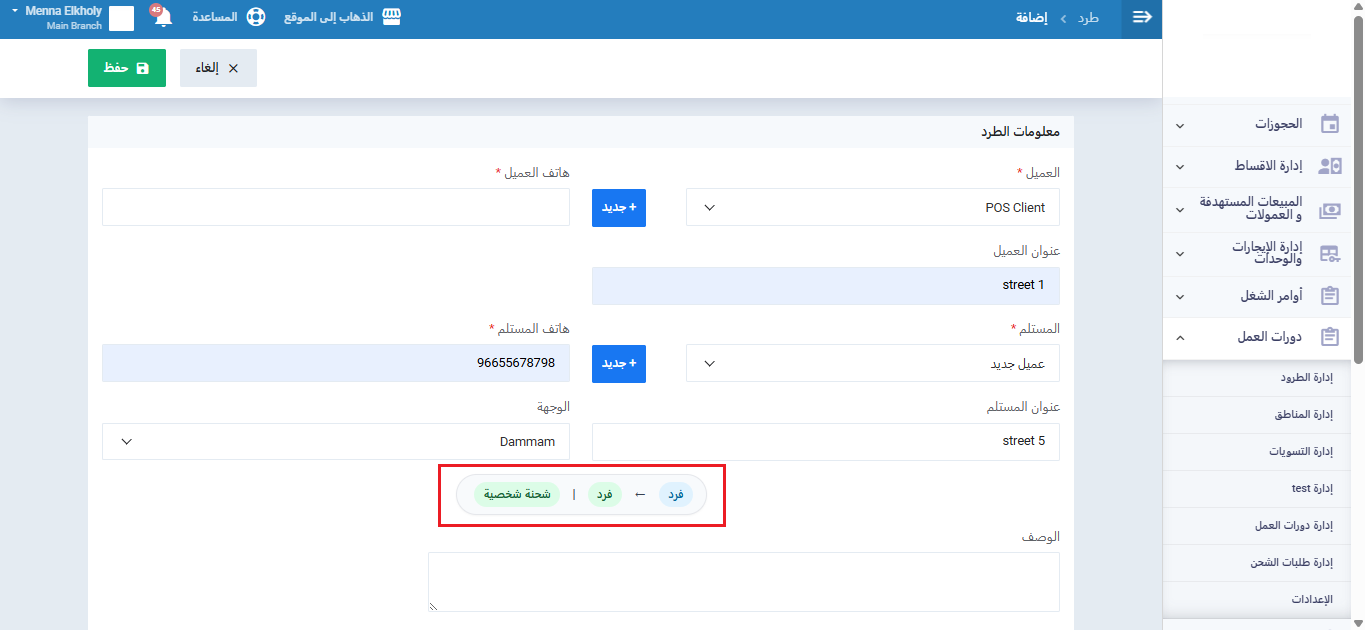Screen dimensions: 1365x630
Task: Click the customer phone input field
Action: (x=335, y=207)
